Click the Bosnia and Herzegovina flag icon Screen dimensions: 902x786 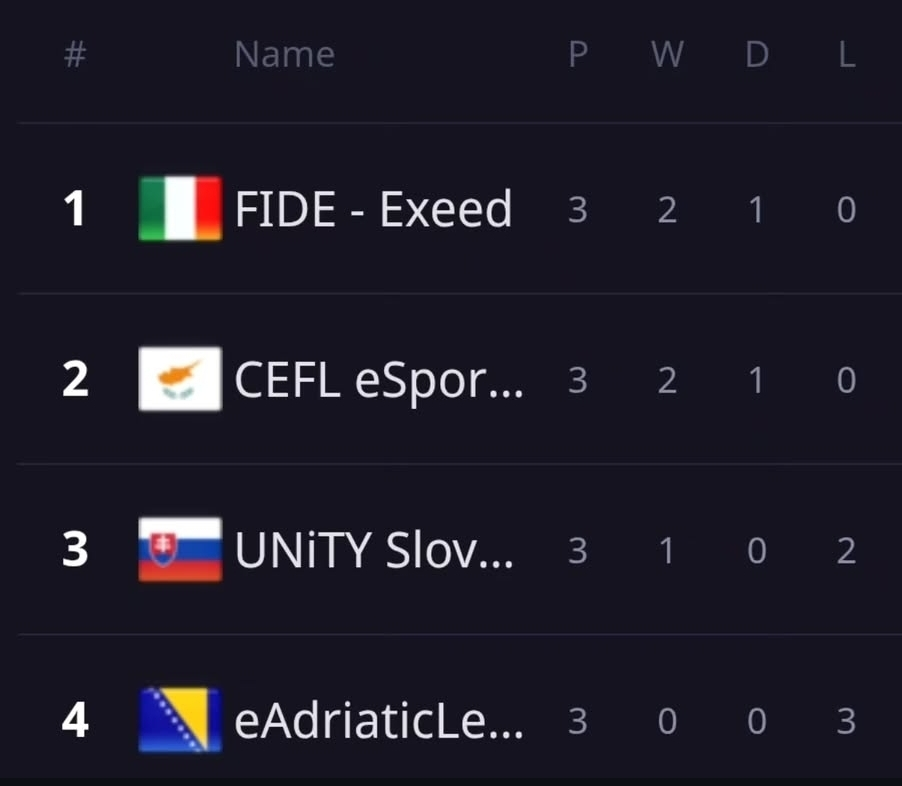coord(180,720)
